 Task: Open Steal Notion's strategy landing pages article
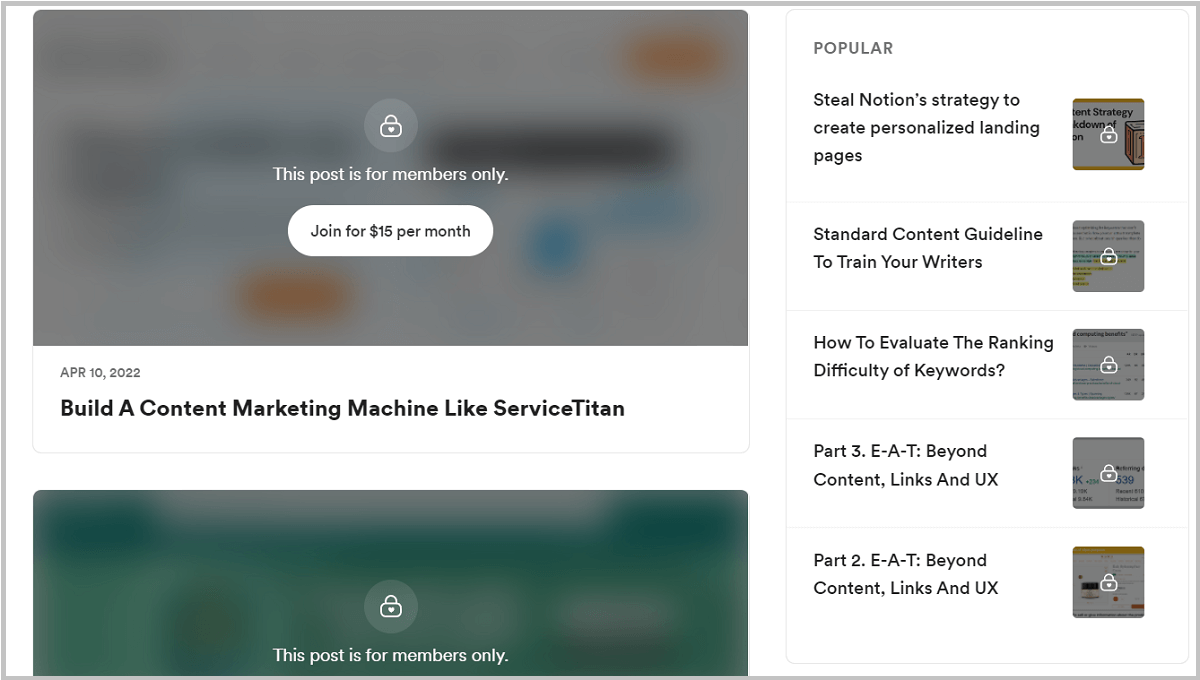926,128
